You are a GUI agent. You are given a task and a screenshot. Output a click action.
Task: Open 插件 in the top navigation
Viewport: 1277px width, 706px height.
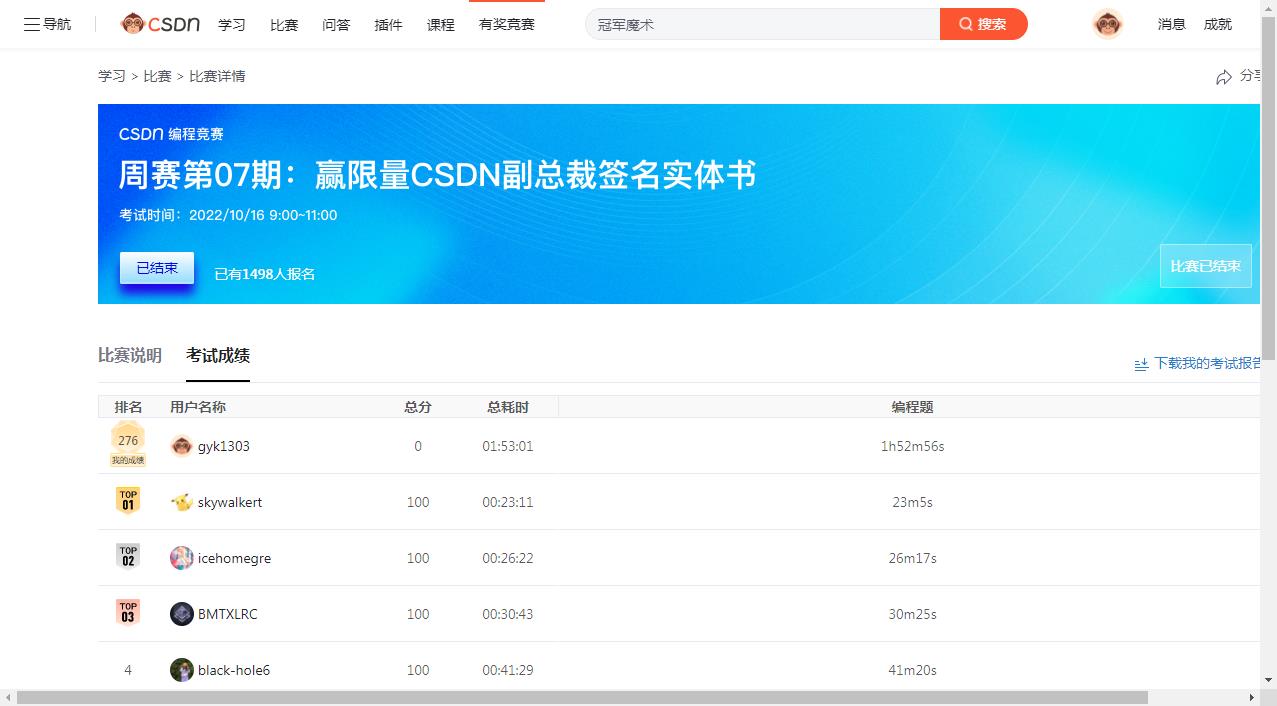[388, 24]
